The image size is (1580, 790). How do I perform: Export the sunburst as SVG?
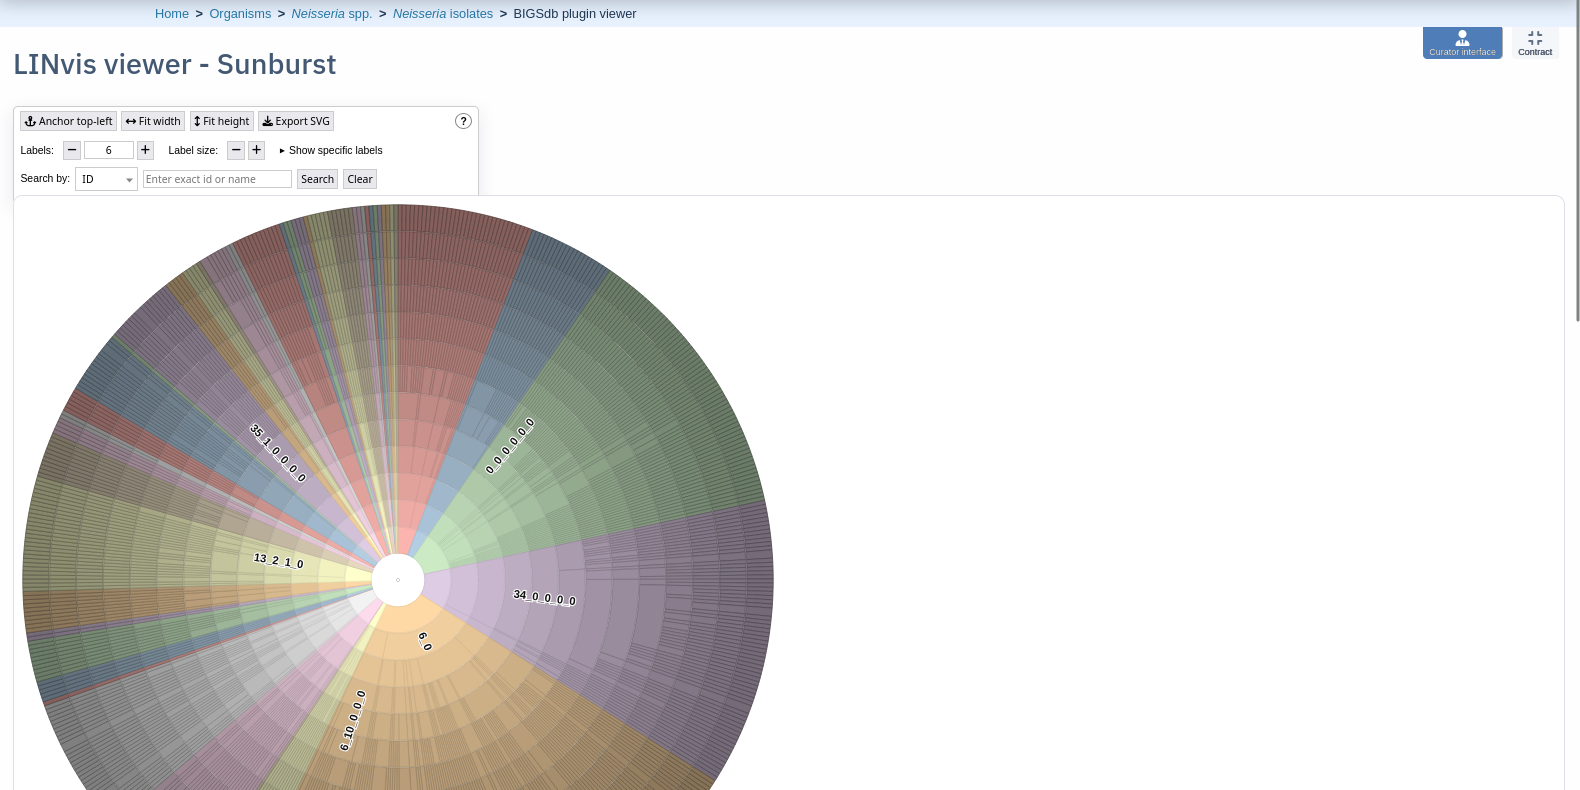click(x=296, y=121)
